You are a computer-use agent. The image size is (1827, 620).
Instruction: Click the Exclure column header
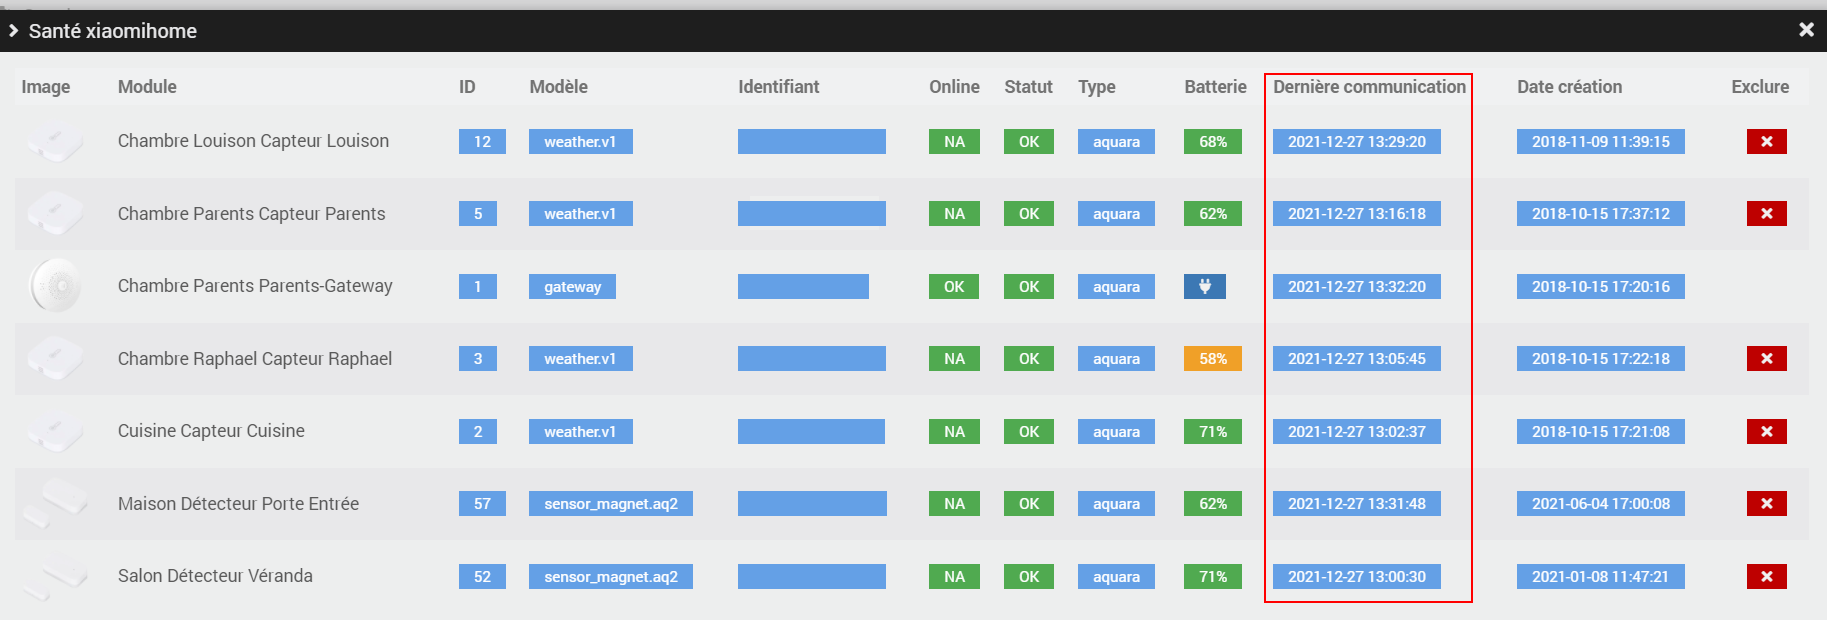[1760, 87]
